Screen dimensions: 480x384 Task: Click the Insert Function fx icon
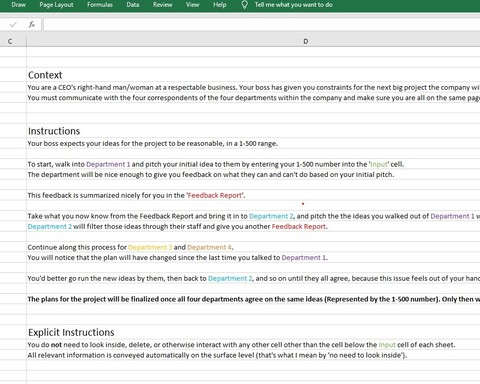pos(32,24)
